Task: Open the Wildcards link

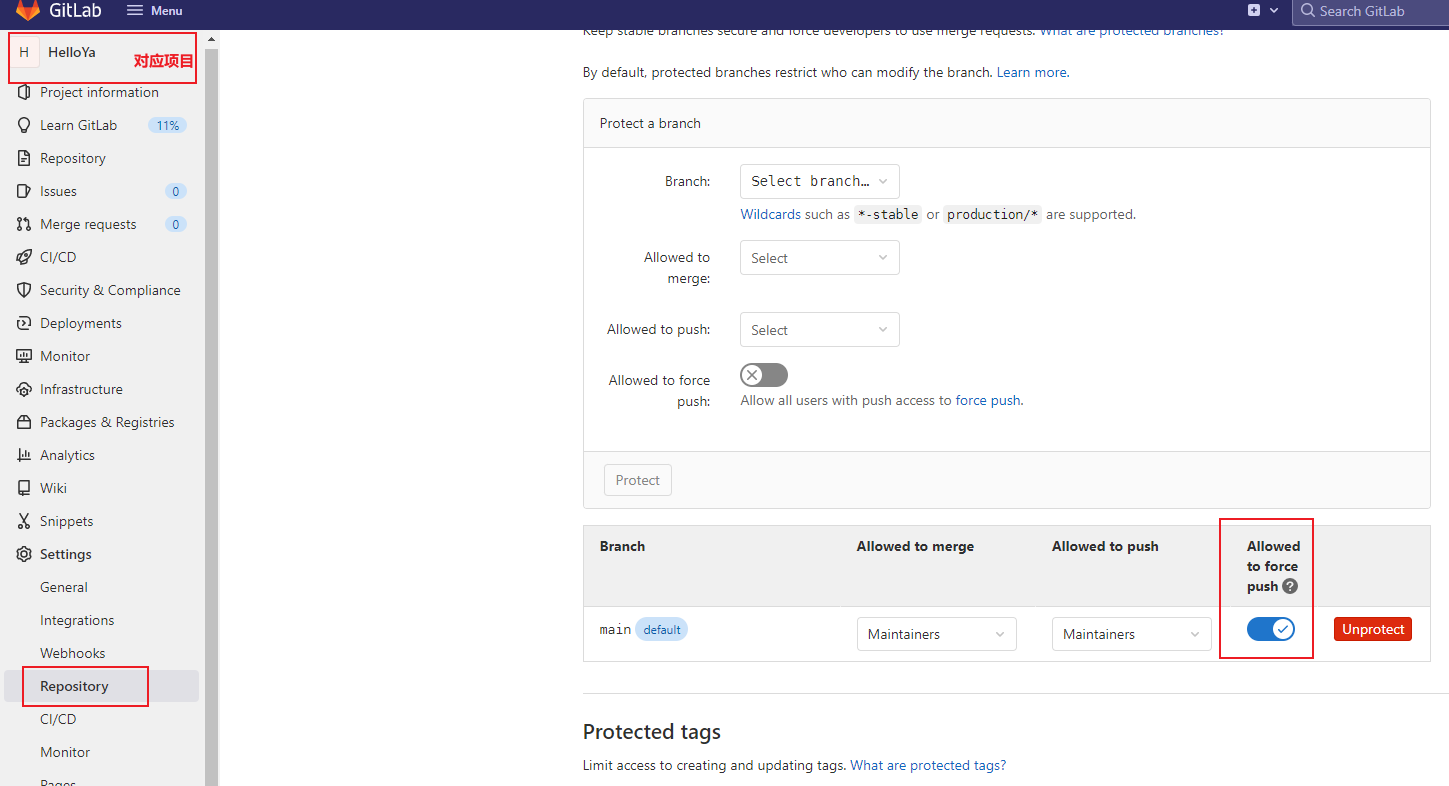Action: pyautogui.click(x=770, y=214)
